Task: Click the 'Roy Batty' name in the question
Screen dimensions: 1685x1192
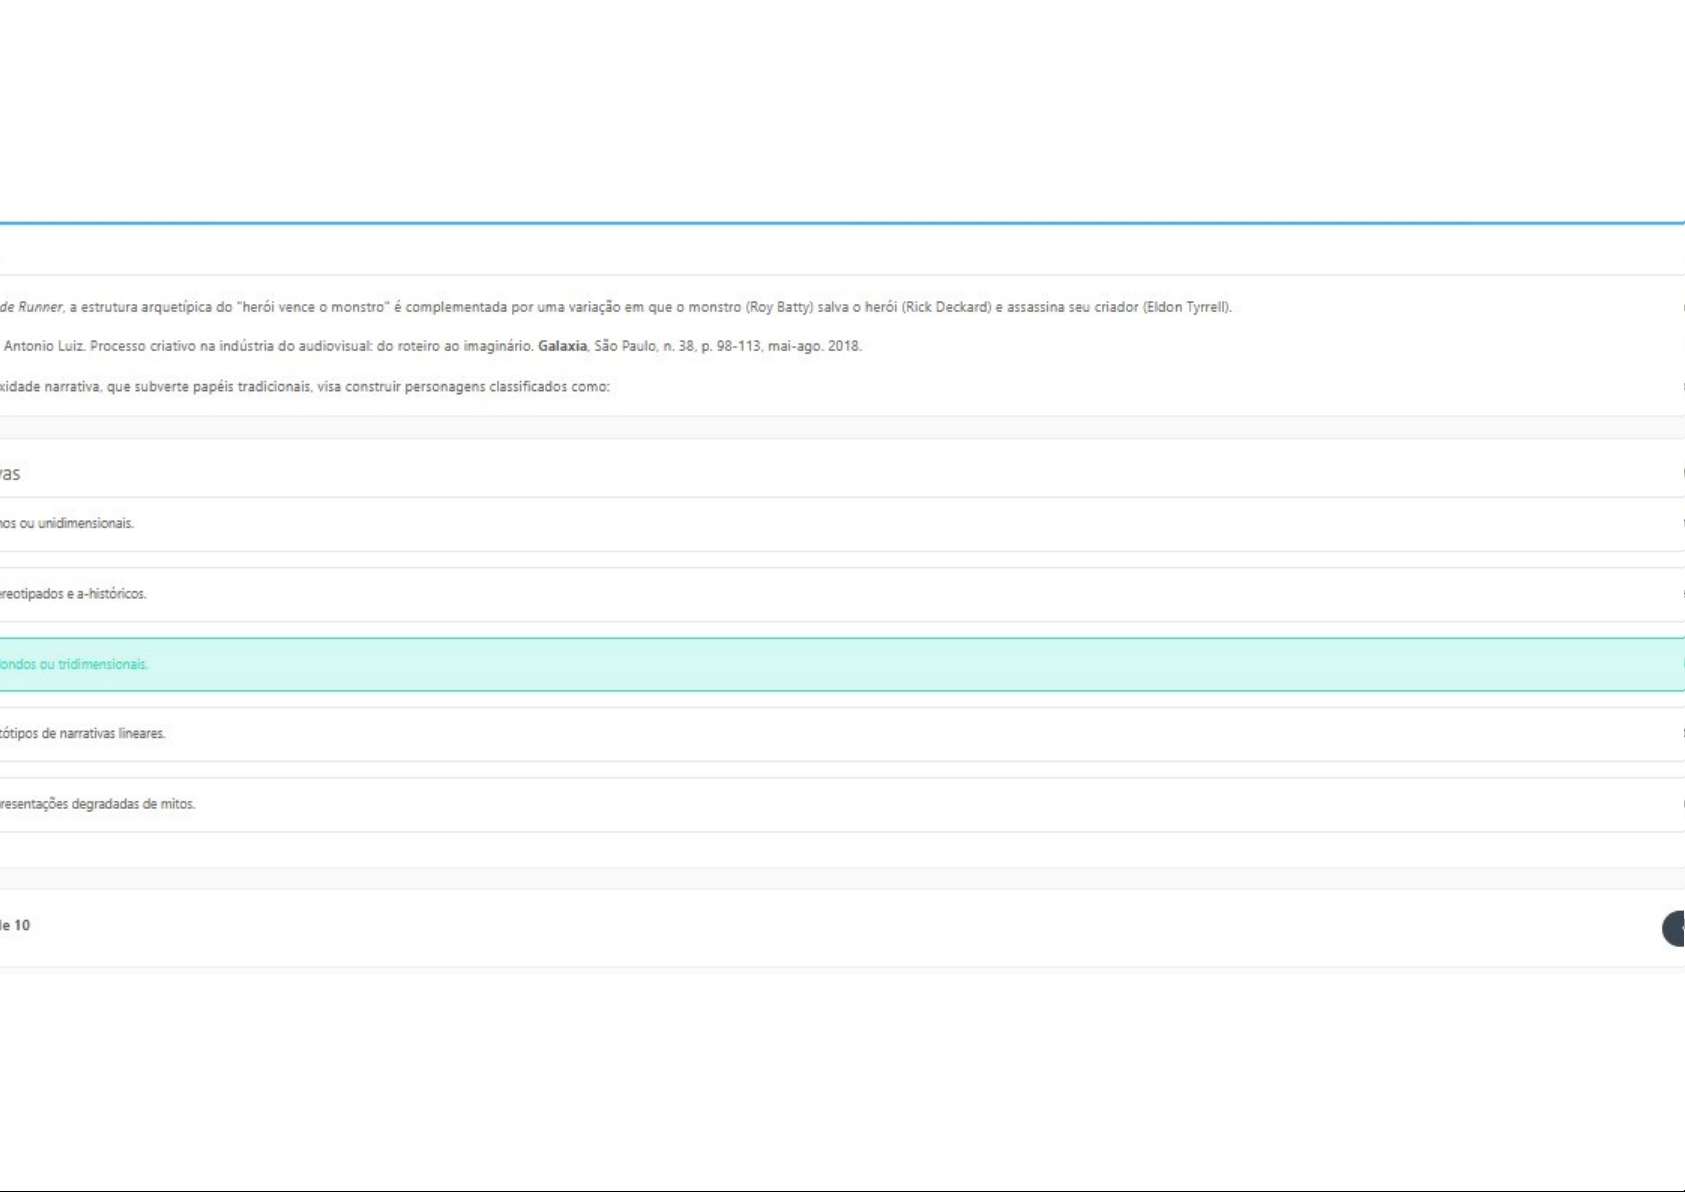Action: (778, 308)
